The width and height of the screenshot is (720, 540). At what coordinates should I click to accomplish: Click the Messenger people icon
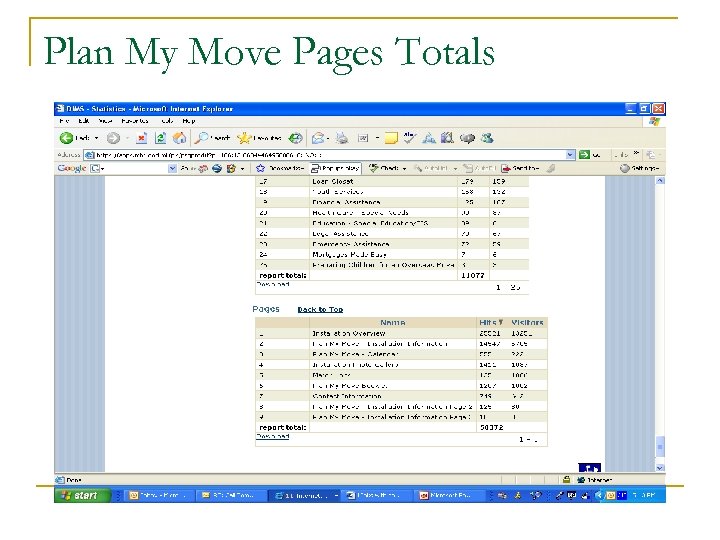(x=487, y=138)
